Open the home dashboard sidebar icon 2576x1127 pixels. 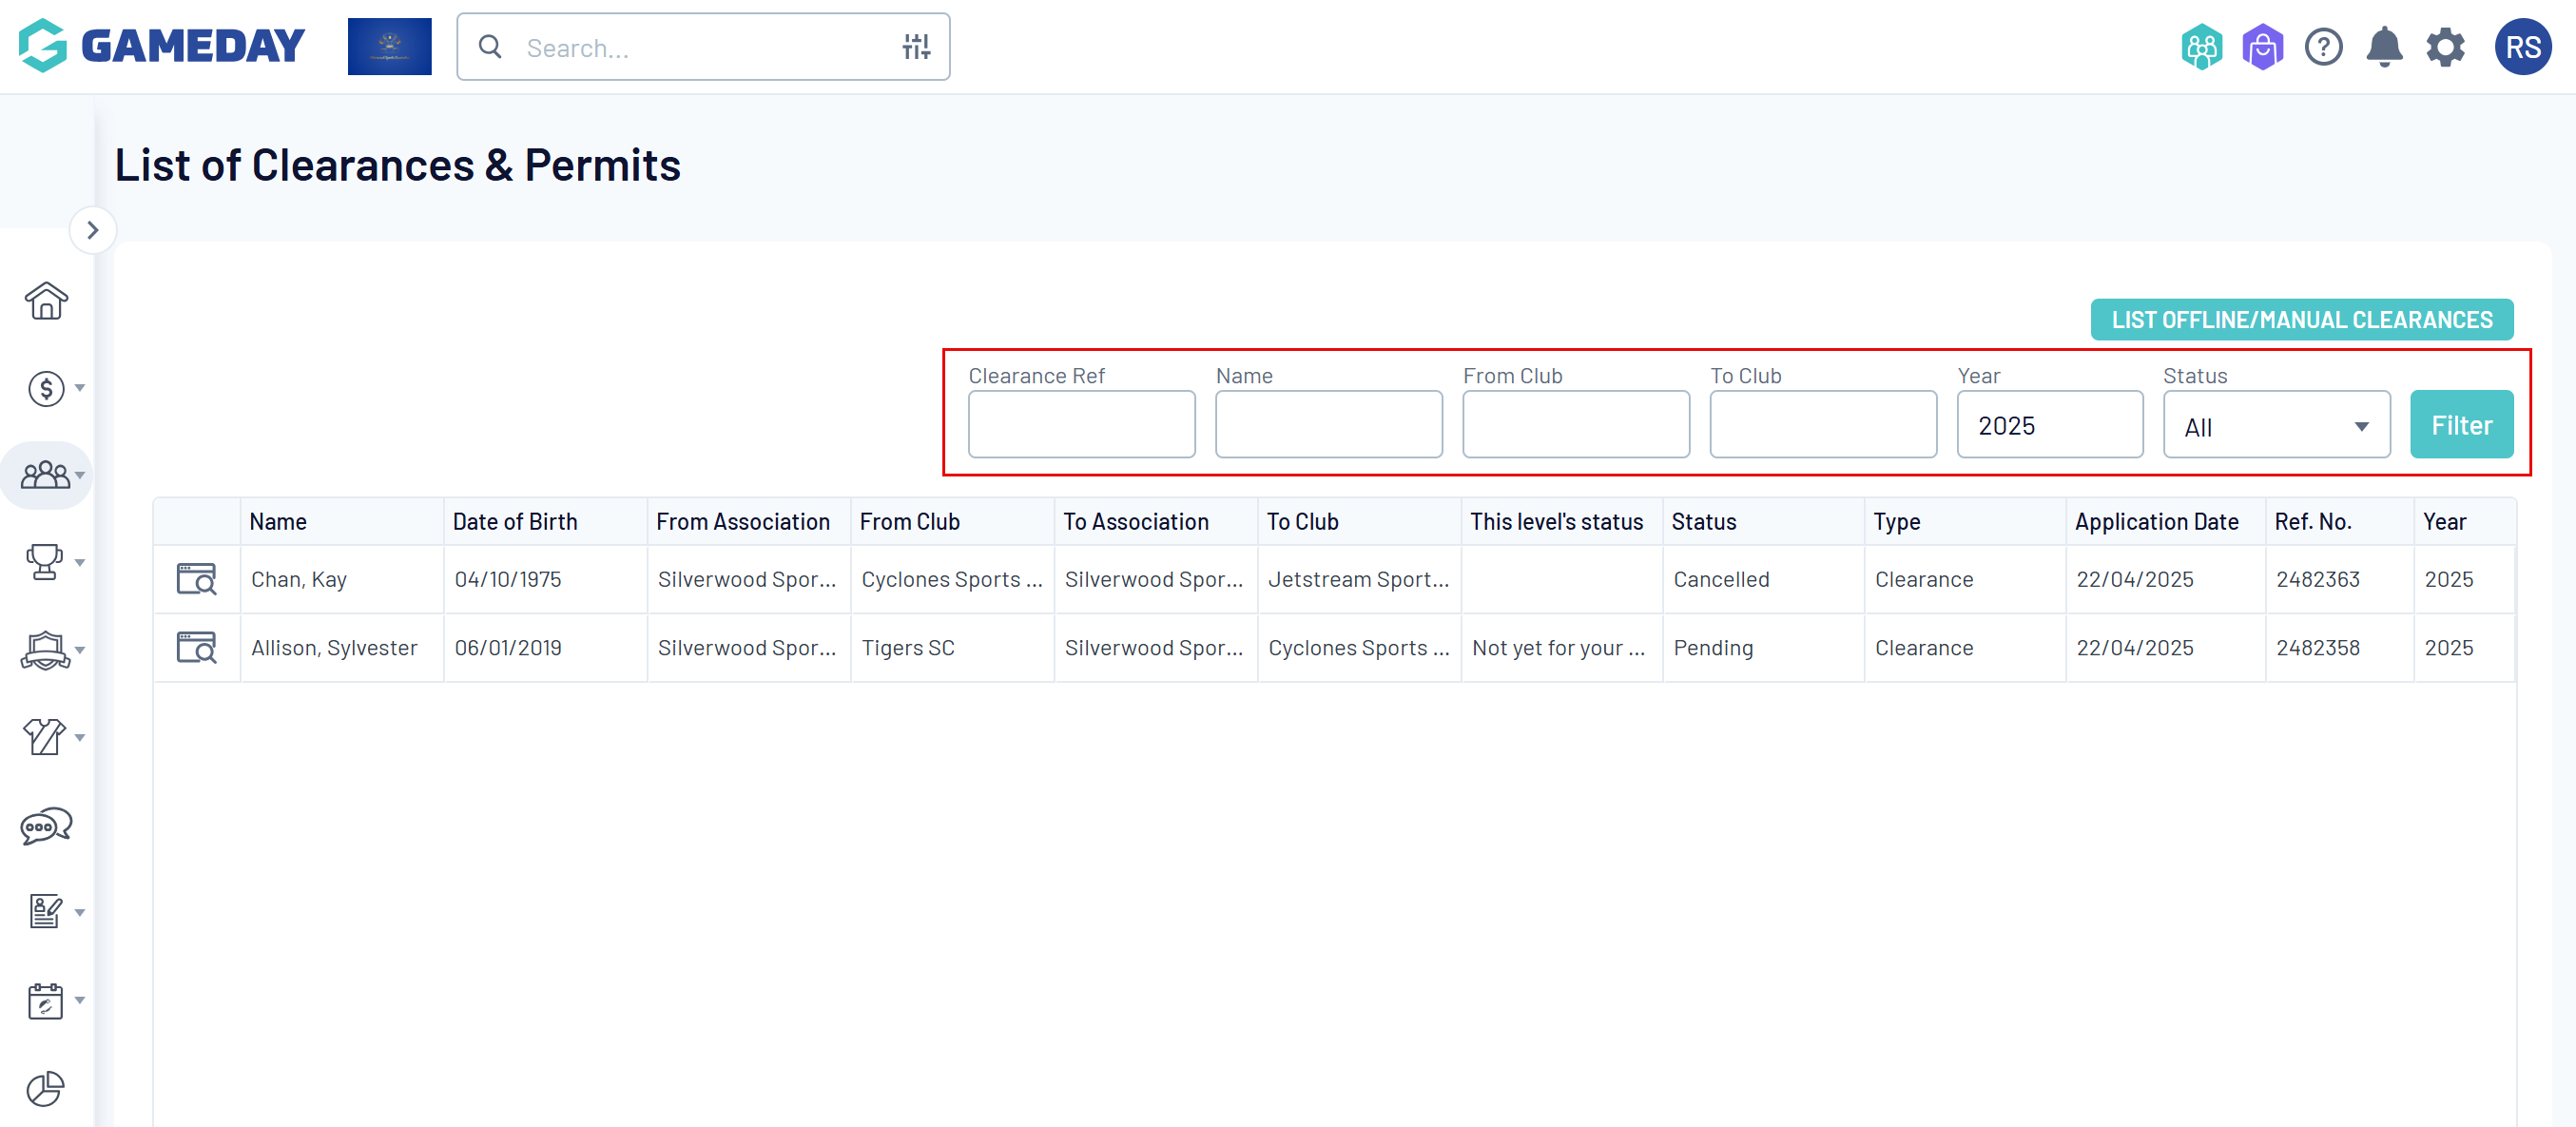point(46,301)
